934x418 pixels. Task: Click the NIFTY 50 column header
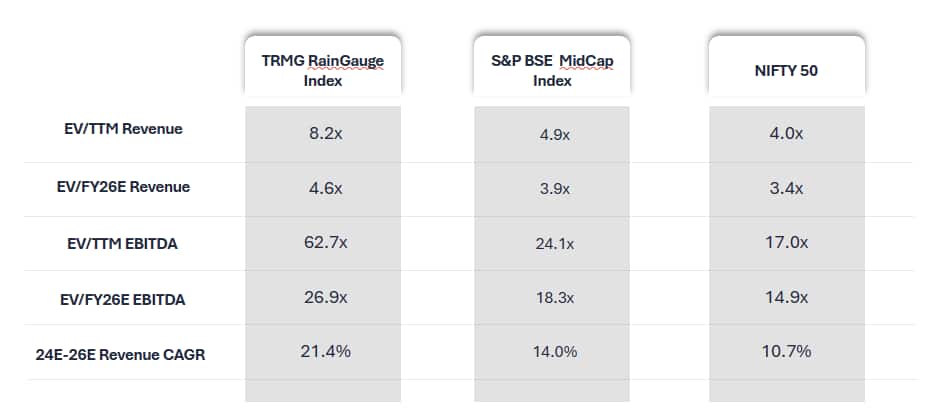point(786,71)
